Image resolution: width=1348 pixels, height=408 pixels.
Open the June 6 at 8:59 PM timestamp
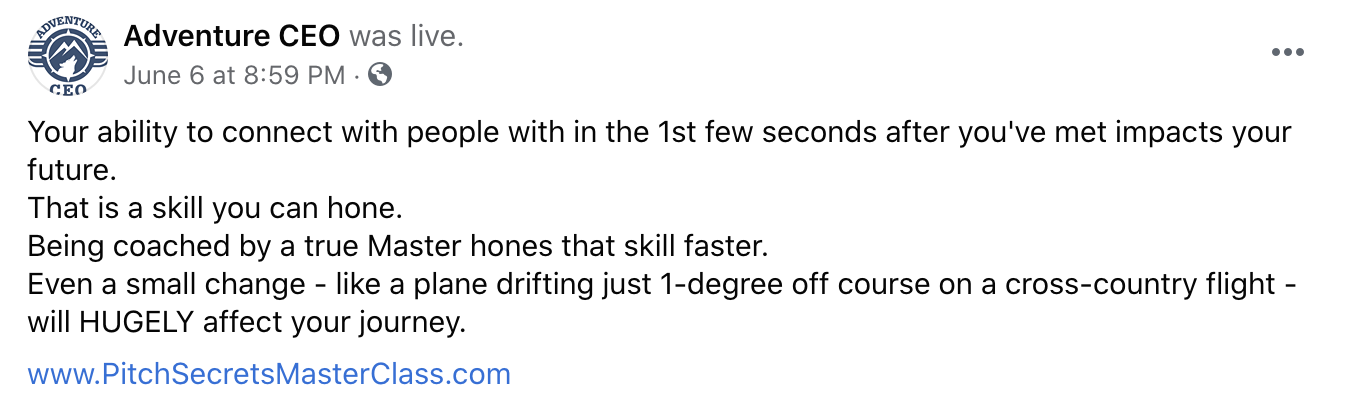click(x=235, y=74)
